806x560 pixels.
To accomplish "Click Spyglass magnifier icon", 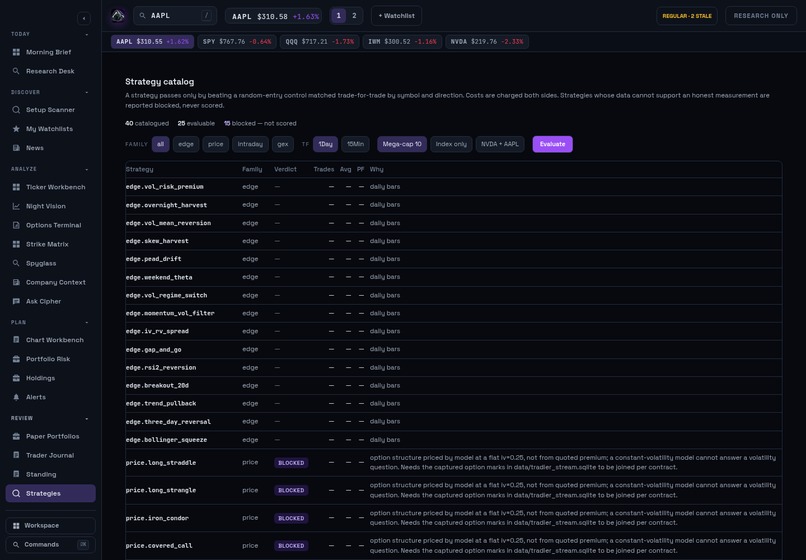I will point(16,263).
